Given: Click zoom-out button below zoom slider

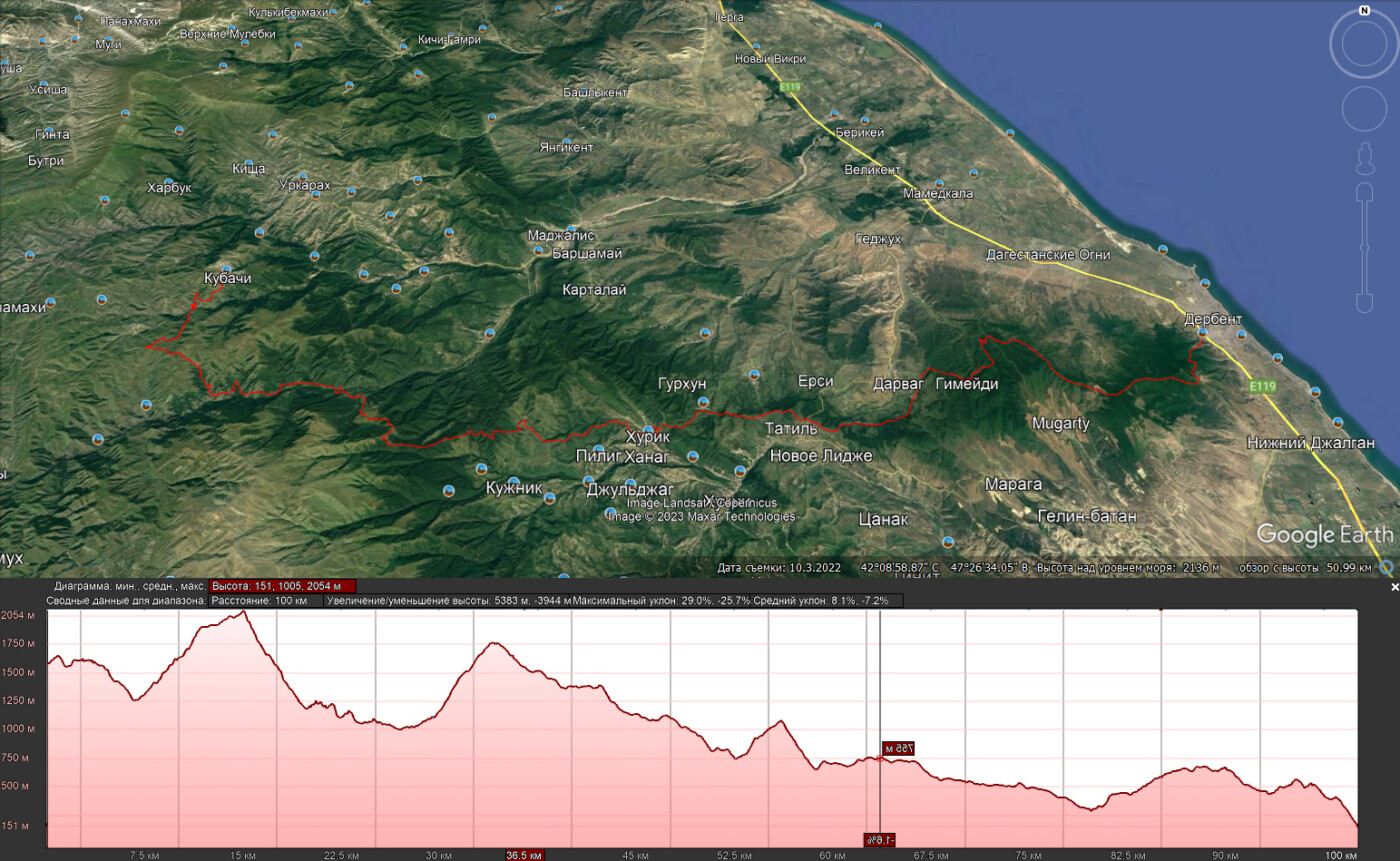Looking at the screenshot, I should tap(1364, 302).
